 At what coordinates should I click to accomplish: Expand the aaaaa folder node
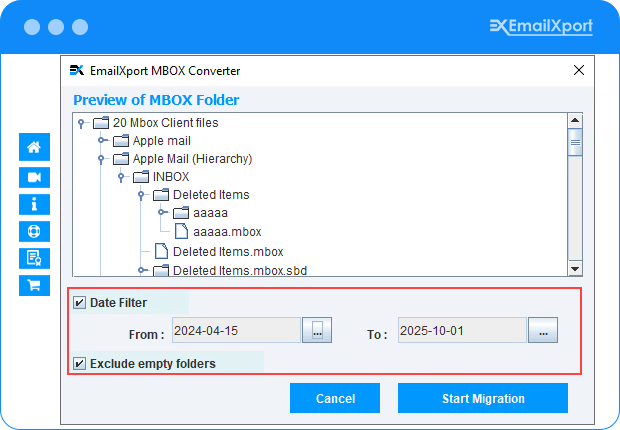161,213
